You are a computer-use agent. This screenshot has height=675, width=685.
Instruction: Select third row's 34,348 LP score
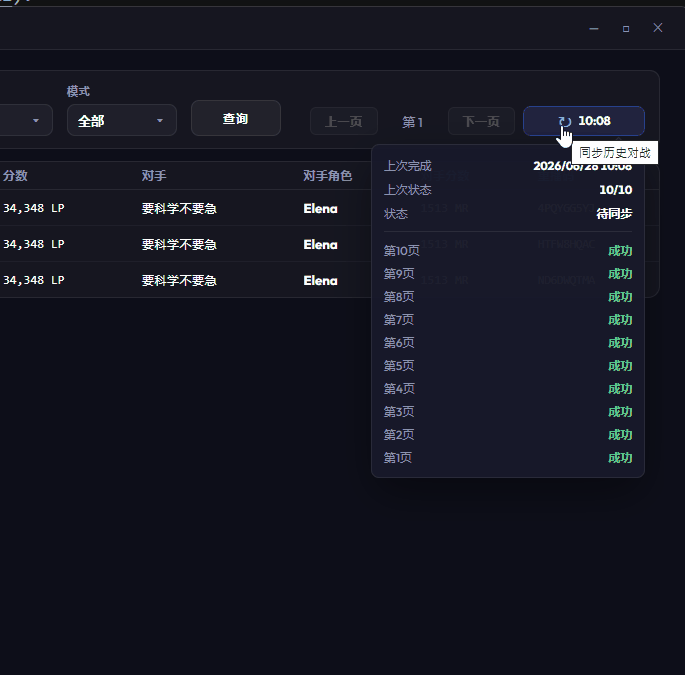coord(34,280)
